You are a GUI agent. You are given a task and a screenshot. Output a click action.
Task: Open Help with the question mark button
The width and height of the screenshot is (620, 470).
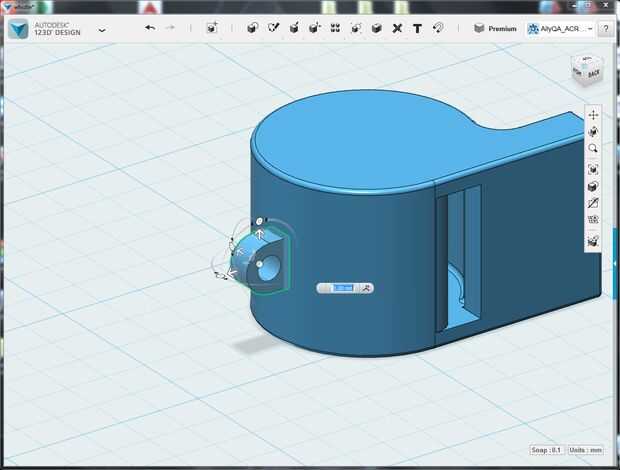click(606, 29)
